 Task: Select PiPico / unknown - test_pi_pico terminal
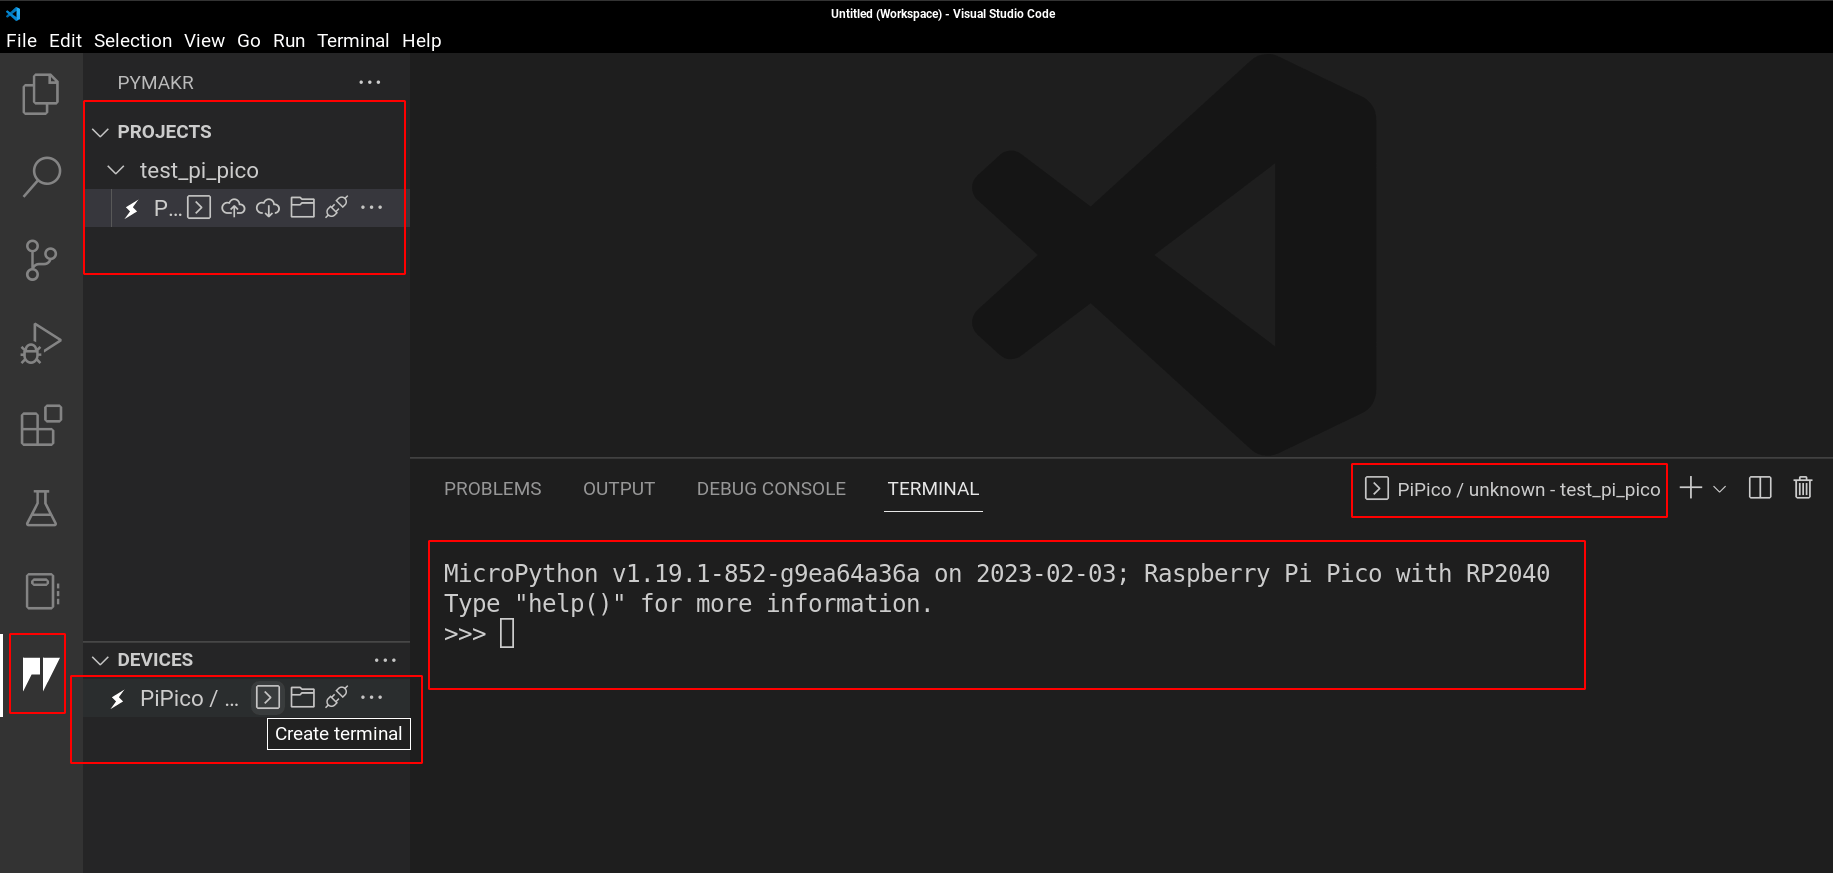(x=1512, y=489)
